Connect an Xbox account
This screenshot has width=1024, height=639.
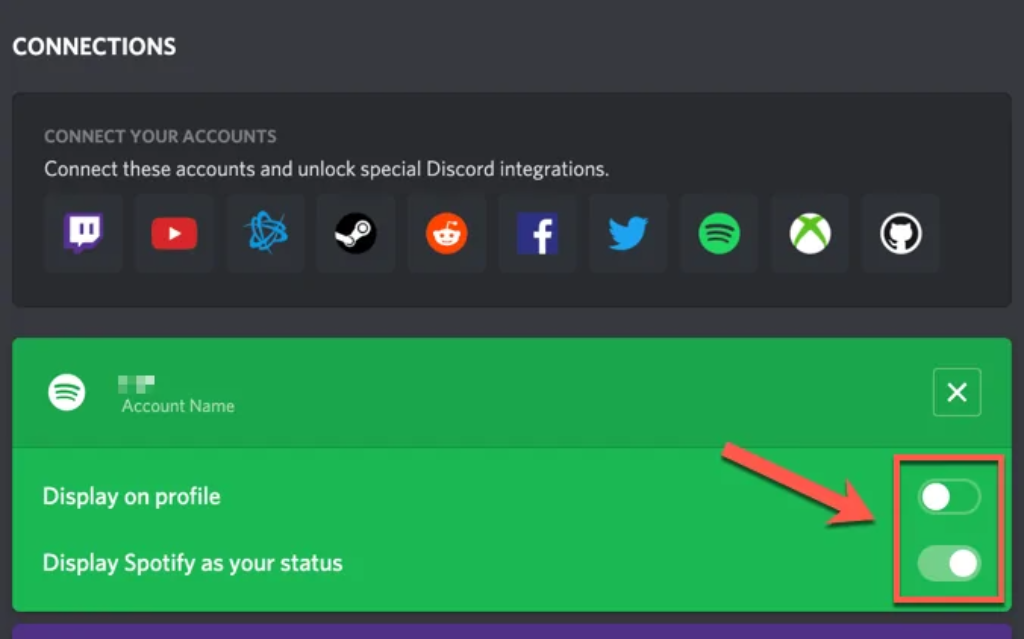[809, 233]
